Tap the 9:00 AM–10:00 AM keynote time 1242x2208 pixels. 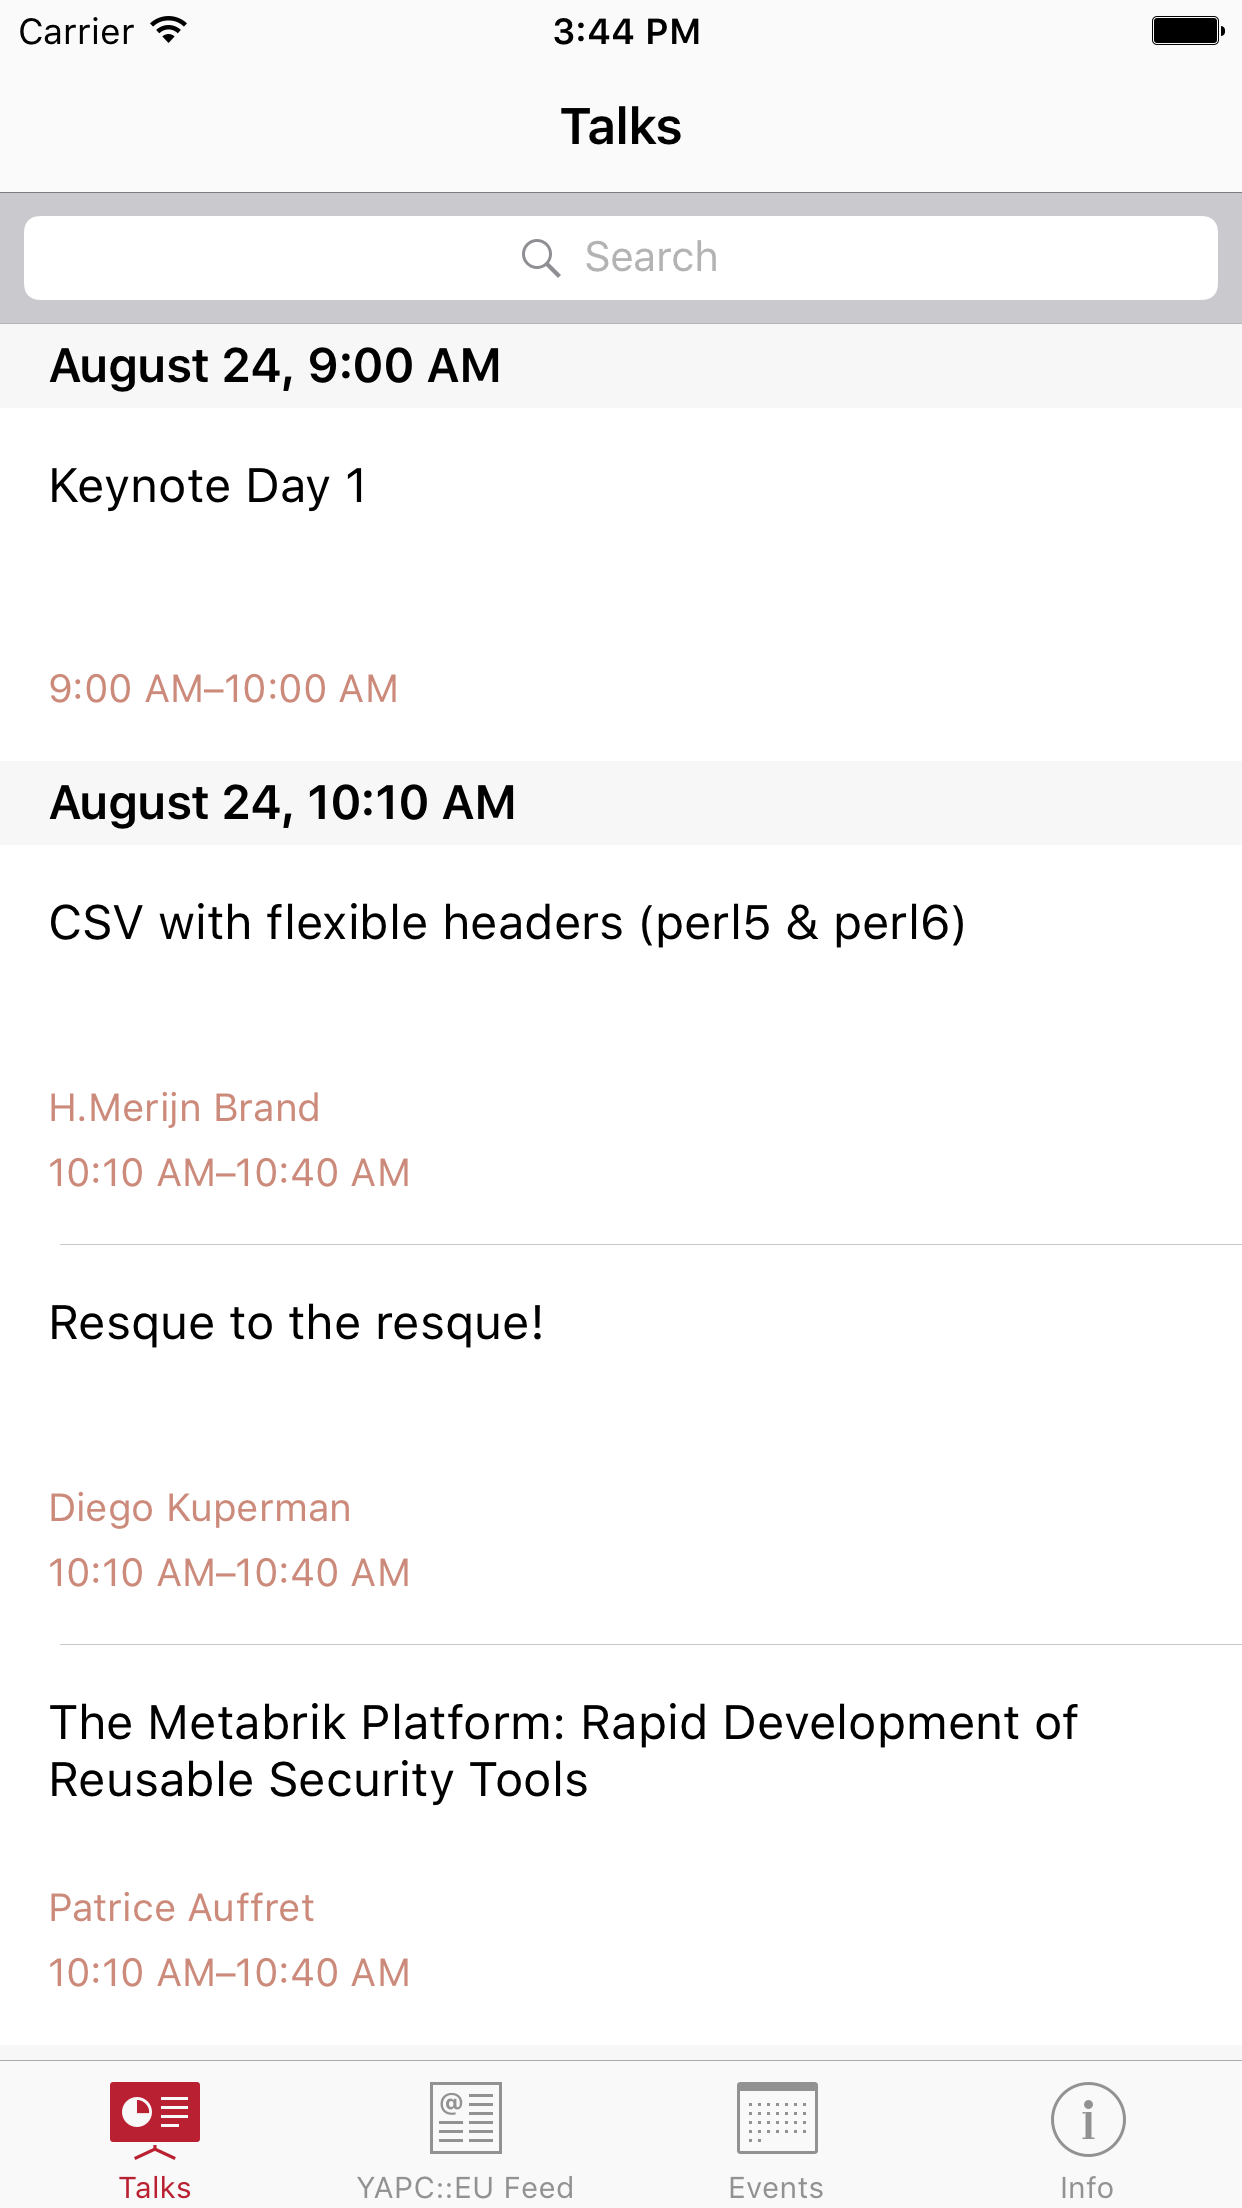point(224,689)
